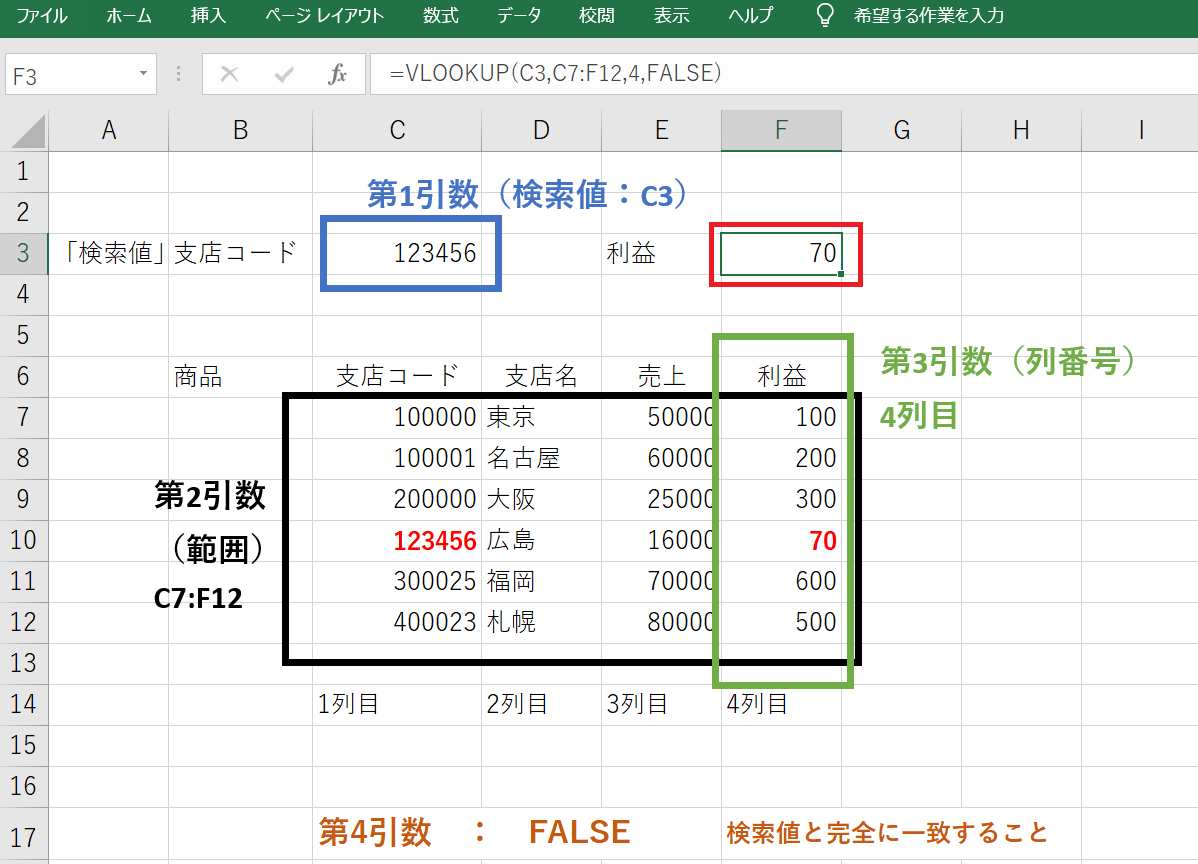
Task: Click the 利益 header in row 6
Action: [782, 376]
